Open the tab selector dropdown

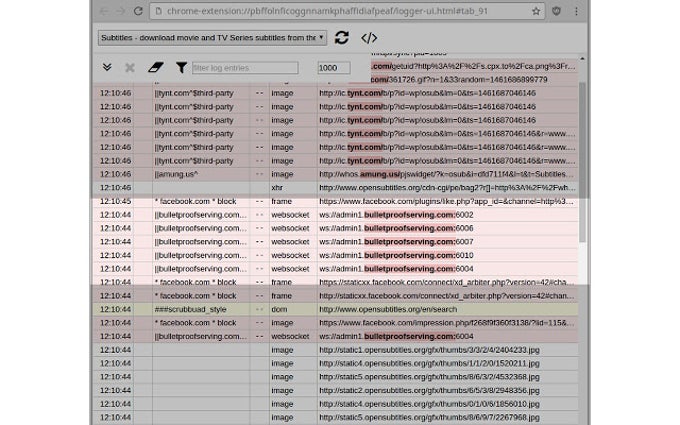tap(212, 38)
